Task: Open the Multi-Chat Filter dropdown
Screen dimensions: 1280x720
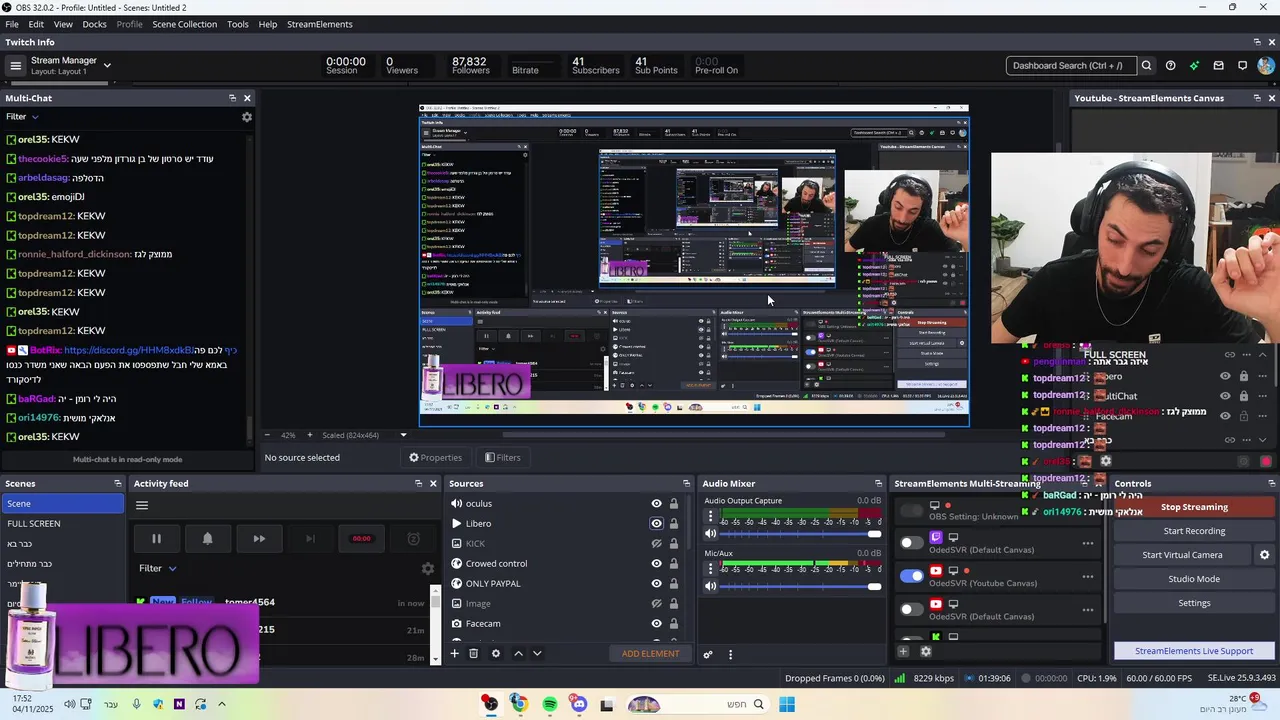Action: (22, 117)
